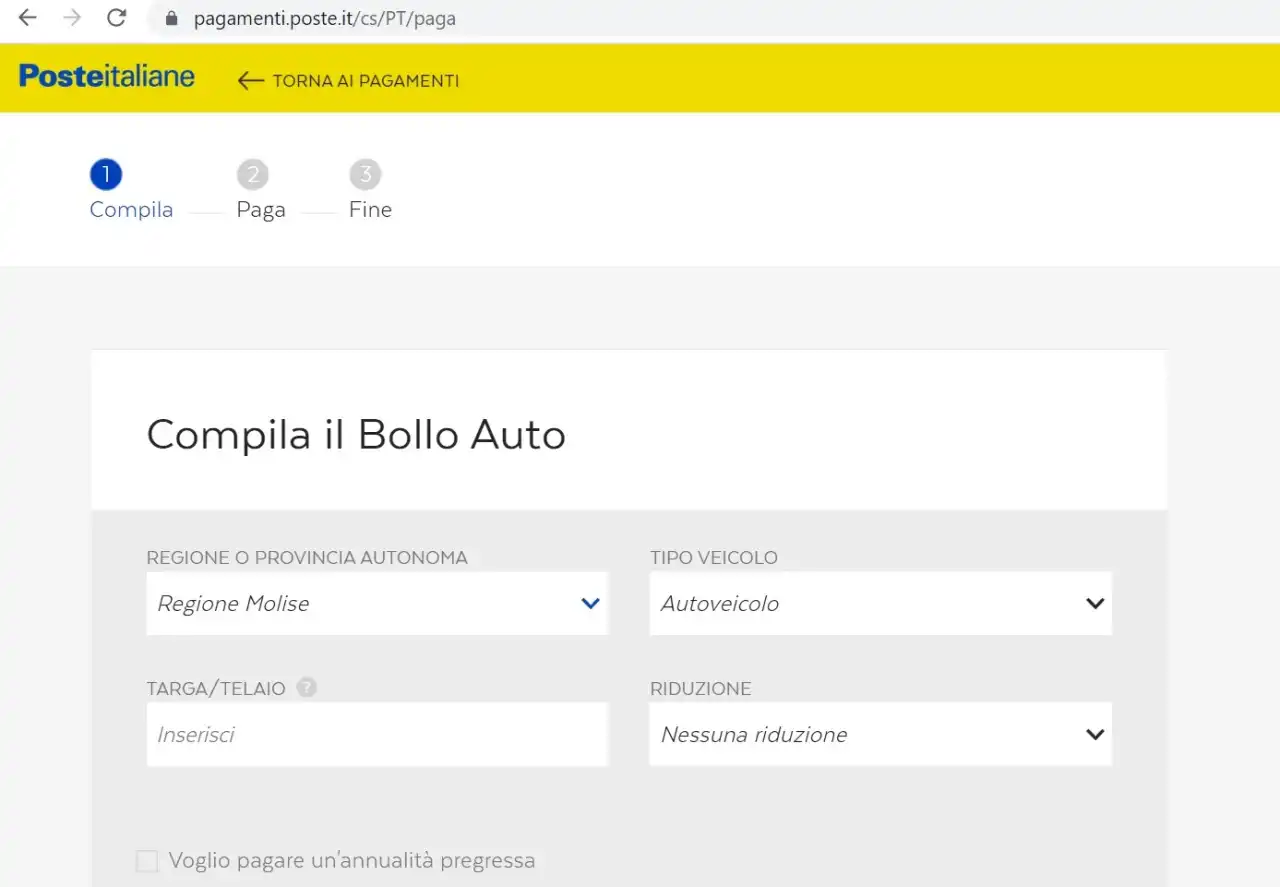This screenshot has width=1280, height=887.
Task: Click the browser forward arrow
Action: tap(72, 18)
